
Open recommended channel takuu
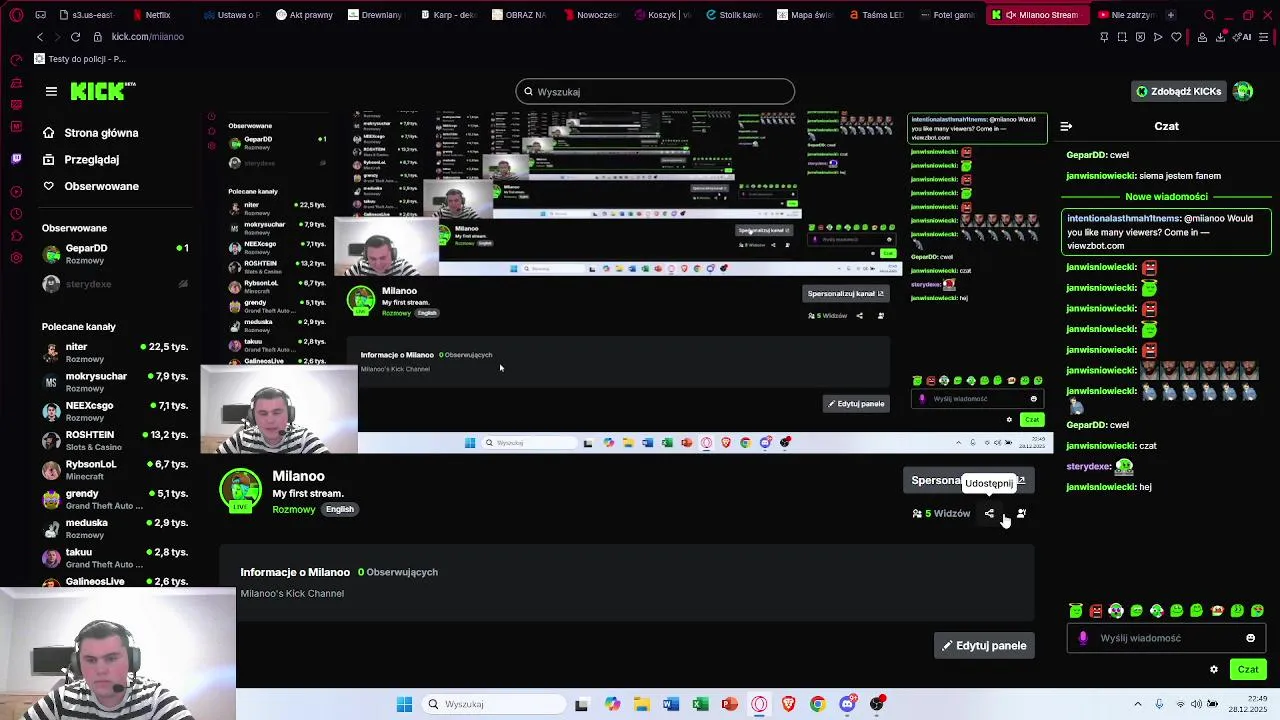pos(115,558)
